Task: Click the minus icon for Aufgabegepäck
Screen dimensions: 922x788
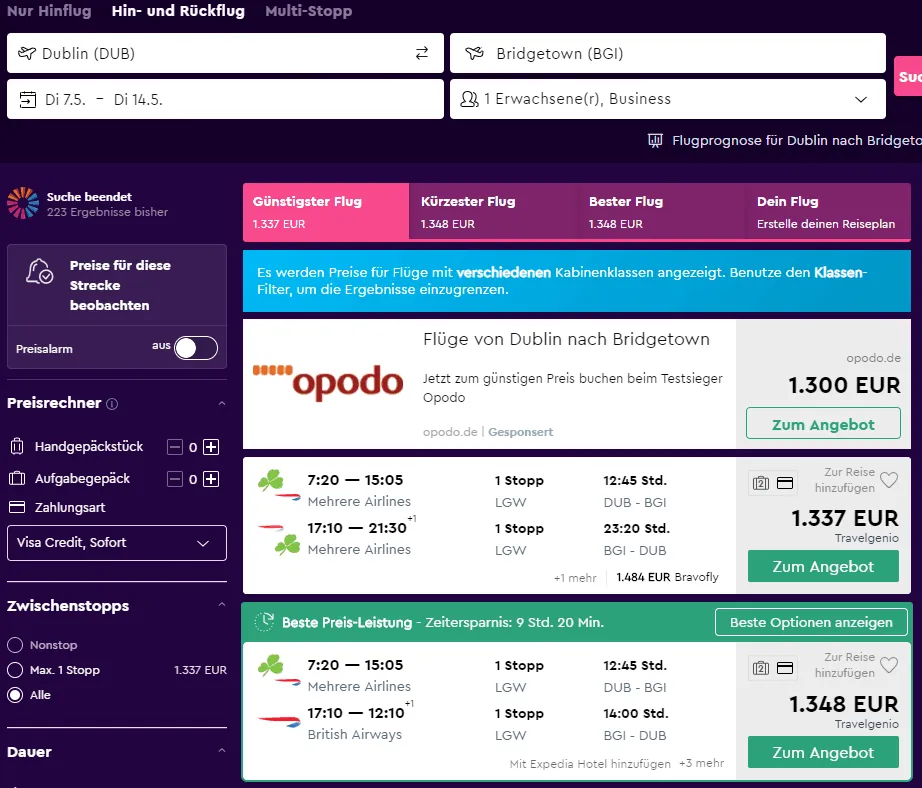Action: pyautogui.click(x=175, y=479)
